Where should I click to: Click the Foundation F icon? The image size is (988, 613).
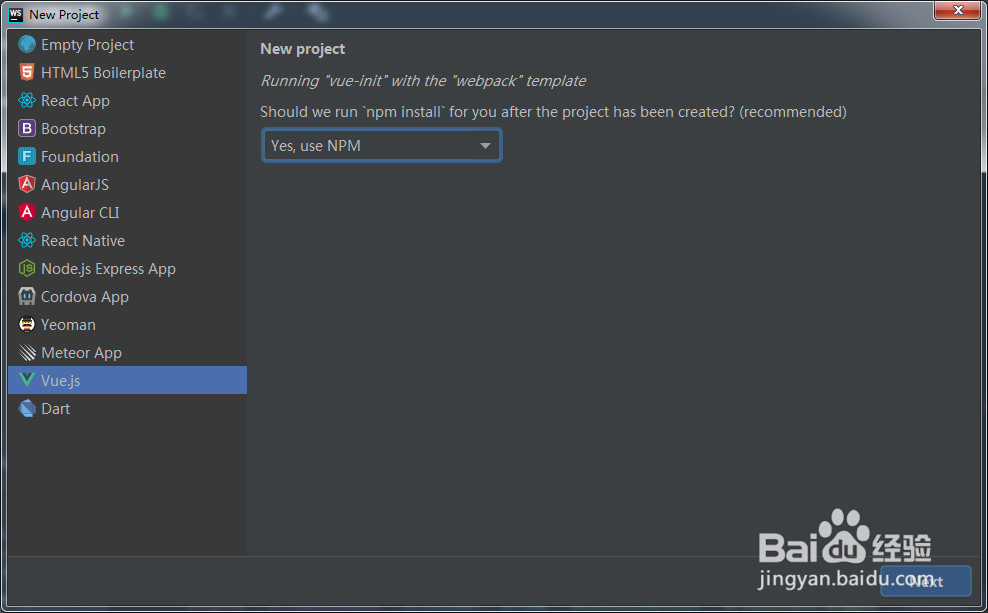27,157
